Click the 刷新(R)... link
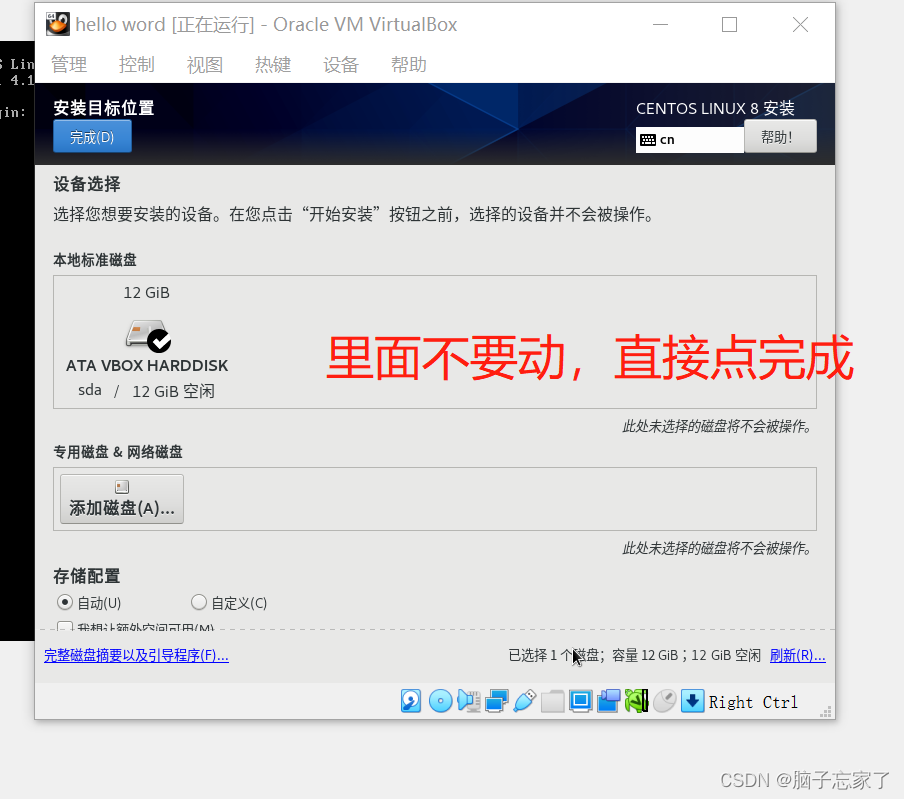Viewport: 904px width, 799px height. tap(798, 655)
